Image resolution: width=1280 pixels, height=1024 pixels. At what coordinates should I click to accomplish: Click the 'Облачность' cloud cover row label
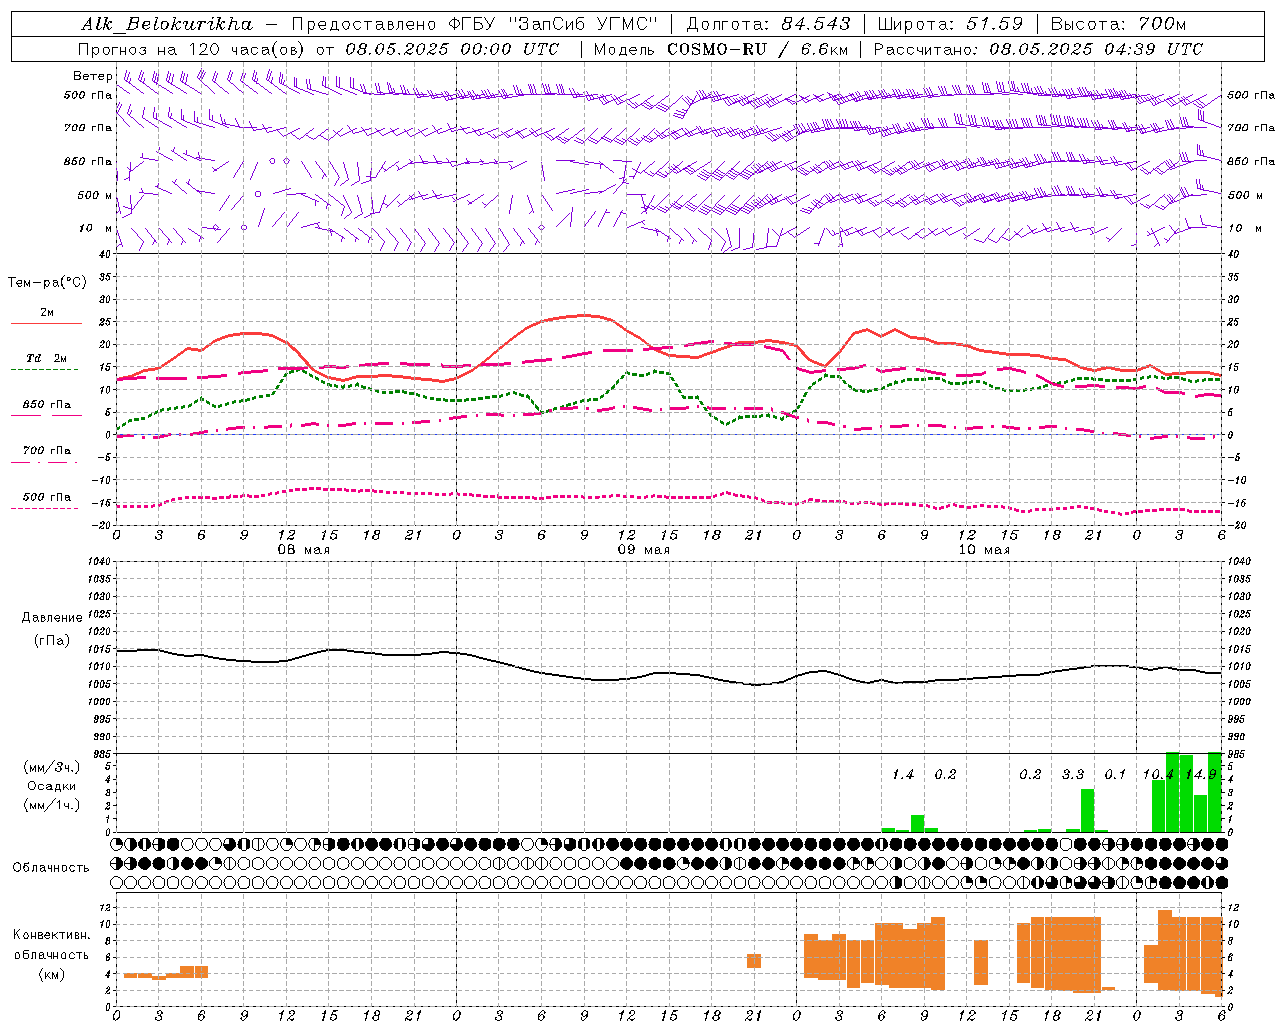click(51, 868)
